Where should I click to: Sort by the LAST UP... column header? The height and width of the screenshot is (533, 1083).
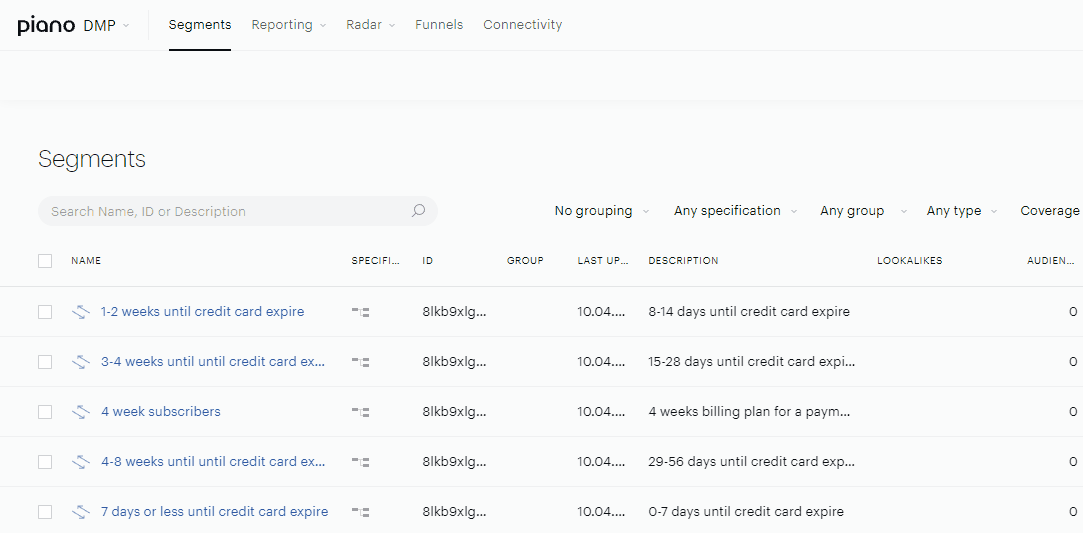tap(603, 261)
